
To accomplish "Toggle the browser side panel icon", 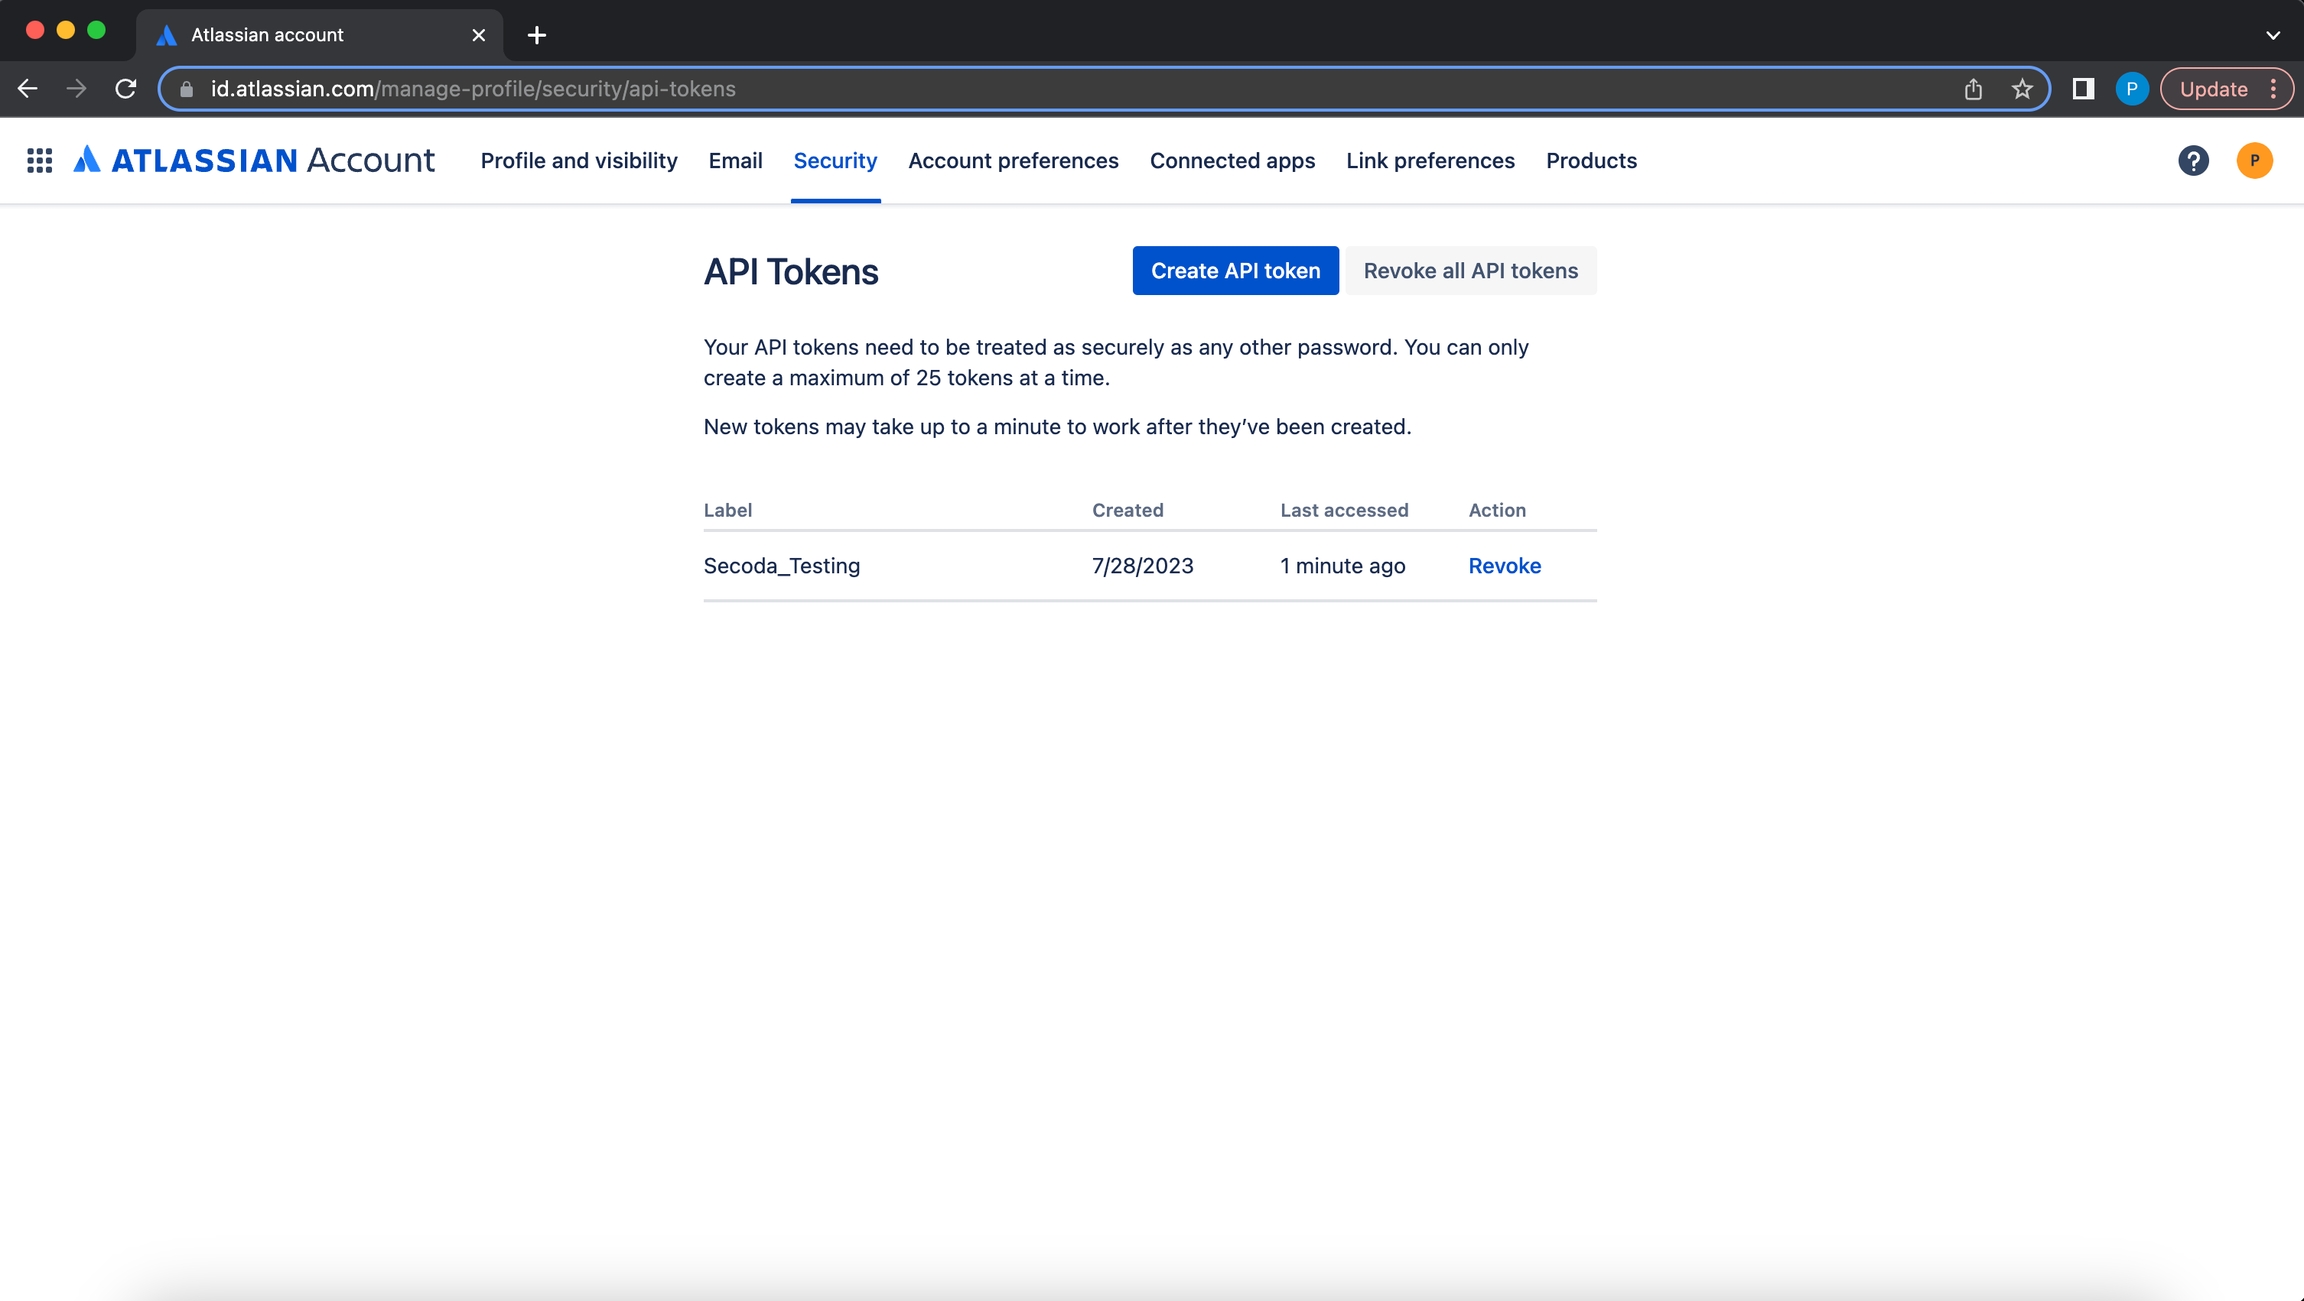I will [2083, 89].
